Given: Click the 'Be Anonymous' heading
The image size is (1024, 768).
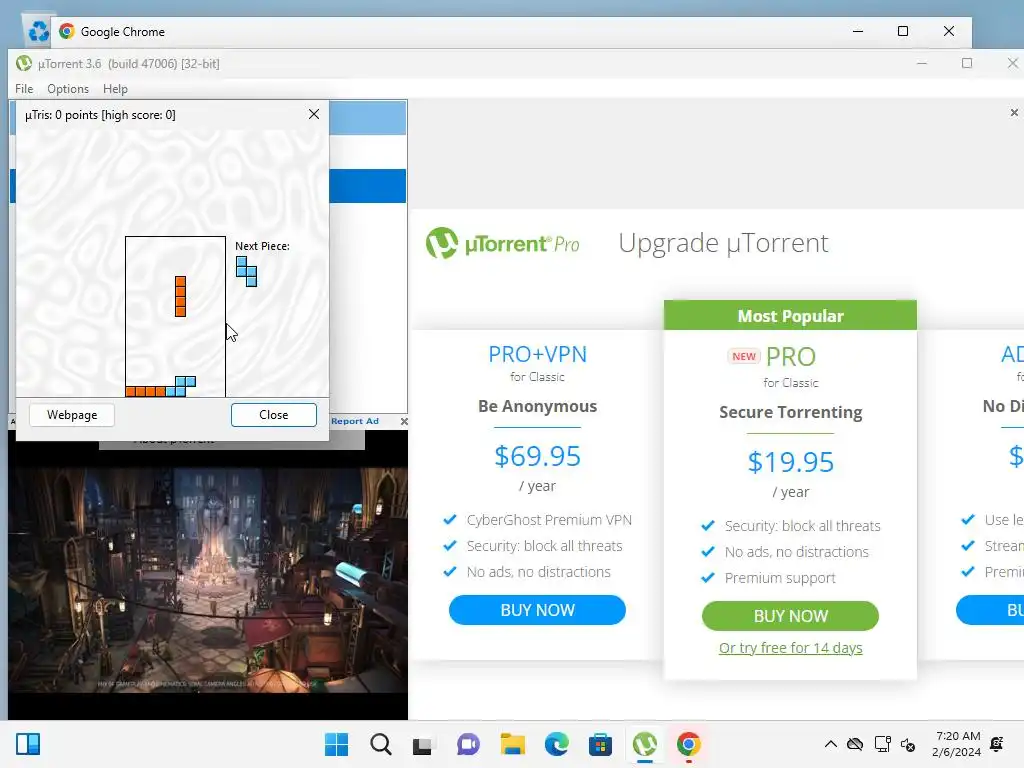Looking at the screenshot, I should [537, 406].
